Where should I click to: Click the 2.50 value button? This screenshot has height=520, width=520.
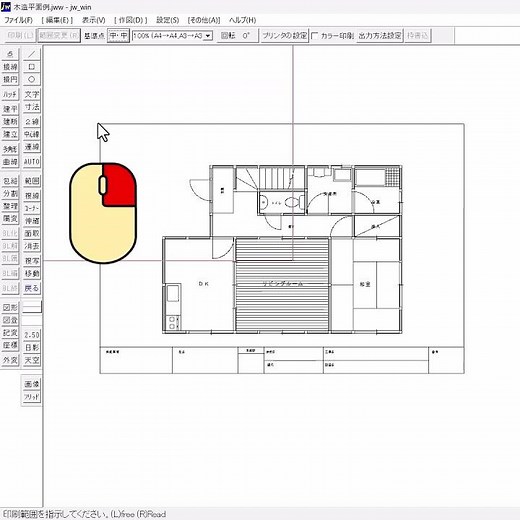tap(32, 335)
